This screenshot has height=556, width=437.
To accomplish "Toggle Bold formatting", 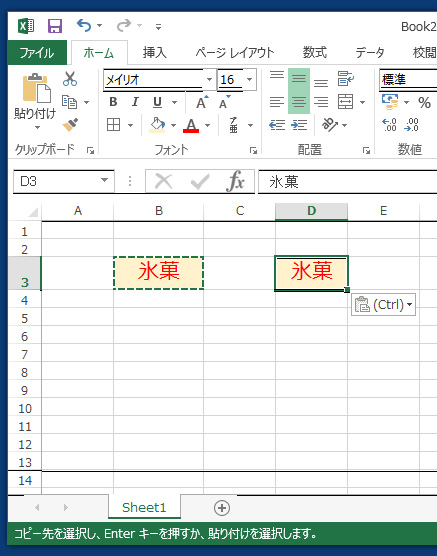I will pyautogui.click(x=113, y=102).
